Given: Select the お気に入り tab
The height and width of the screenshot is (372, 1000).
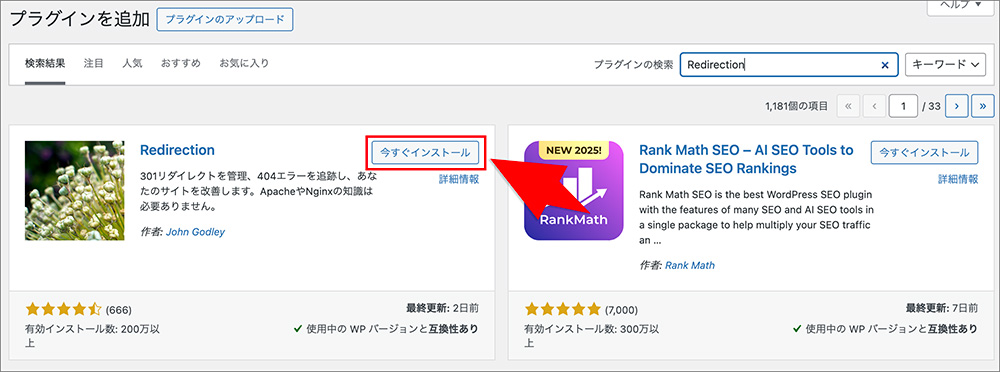Looking at the screenshot, I should coord(244,63).
